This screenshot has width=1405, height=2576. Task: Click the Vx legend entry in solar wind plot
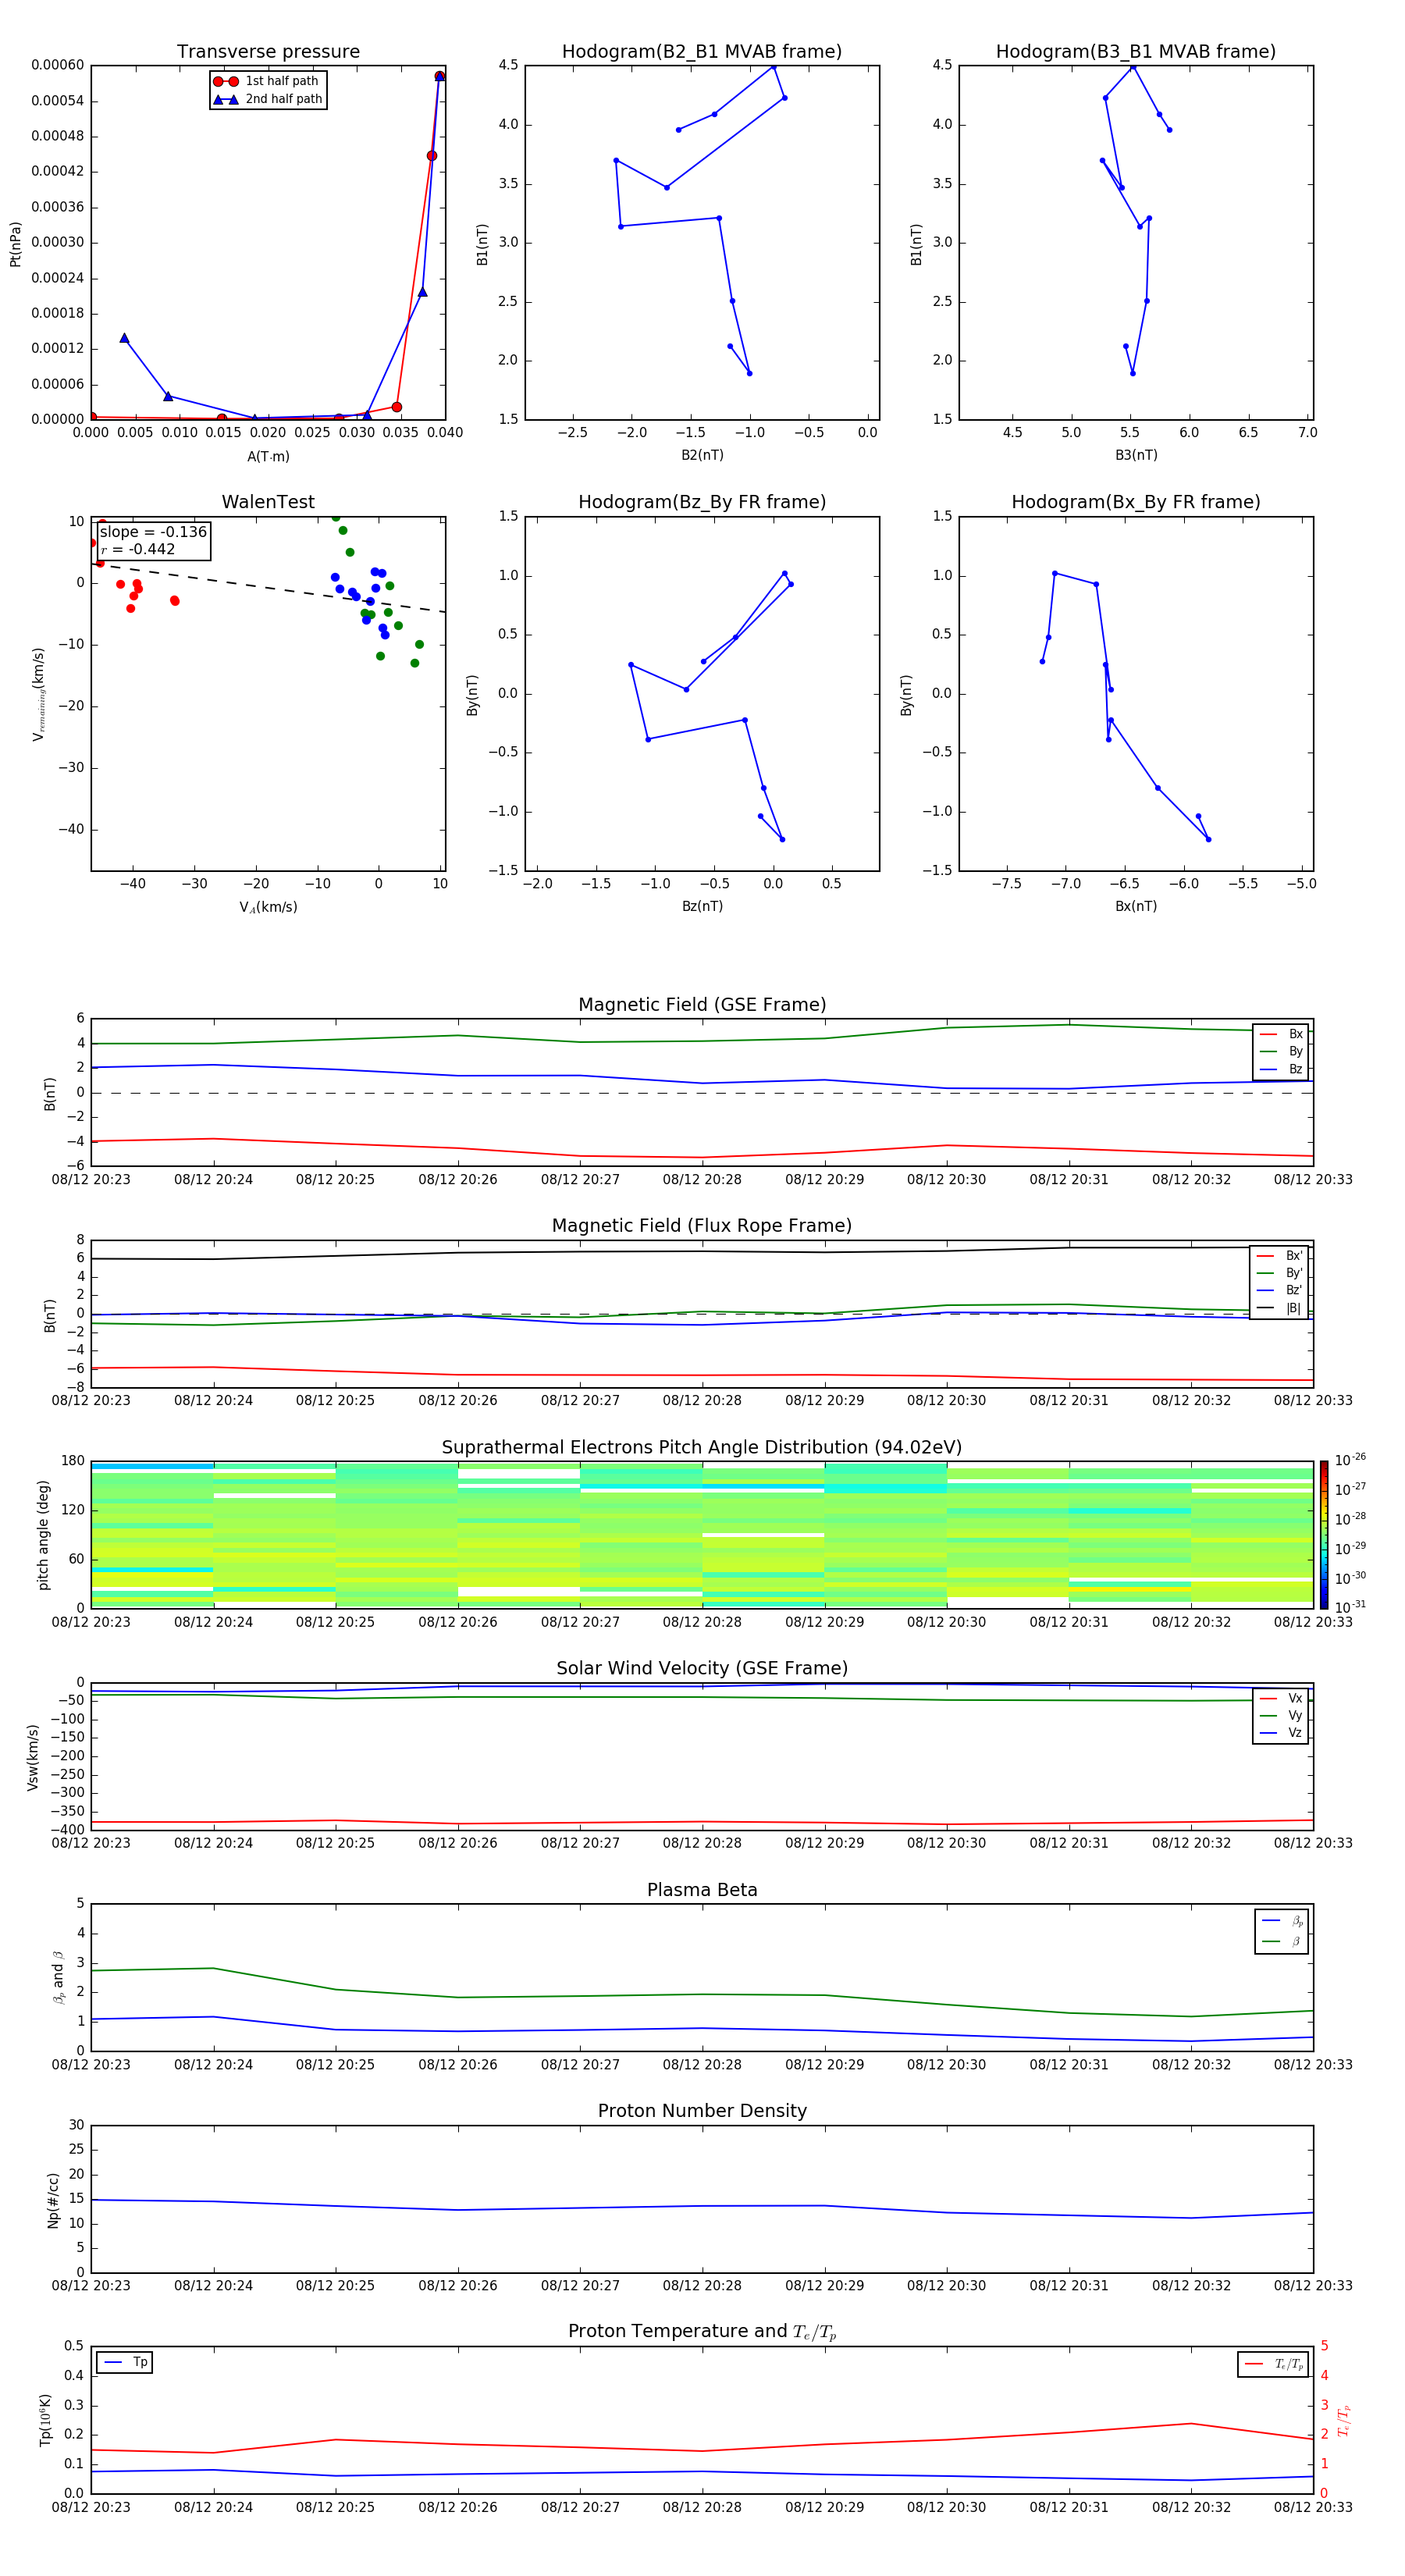[1281, 1698]
